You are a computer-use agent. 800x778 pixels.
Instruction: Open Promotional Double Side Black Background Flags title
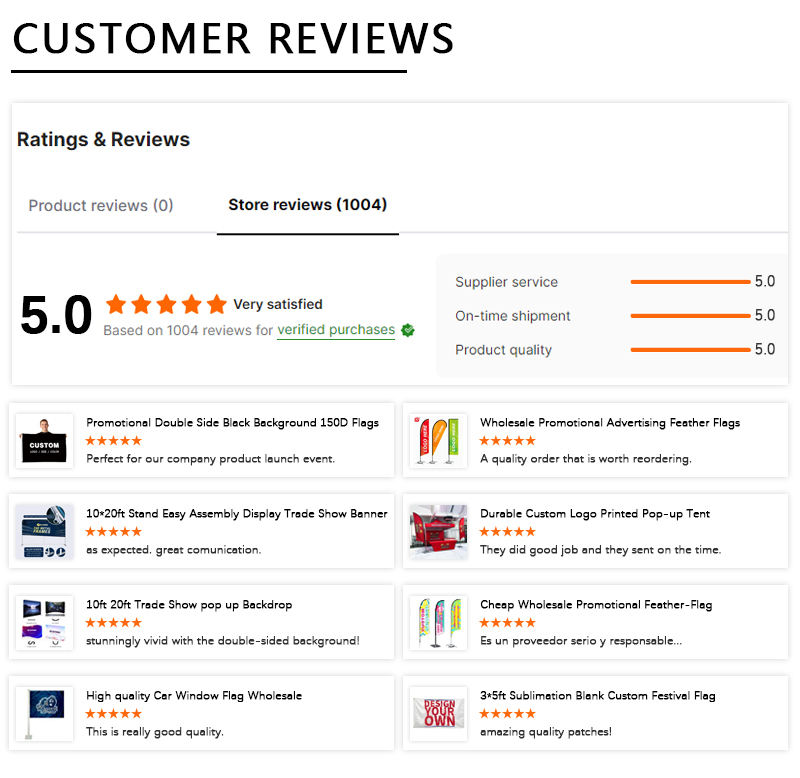pos(233,422)
